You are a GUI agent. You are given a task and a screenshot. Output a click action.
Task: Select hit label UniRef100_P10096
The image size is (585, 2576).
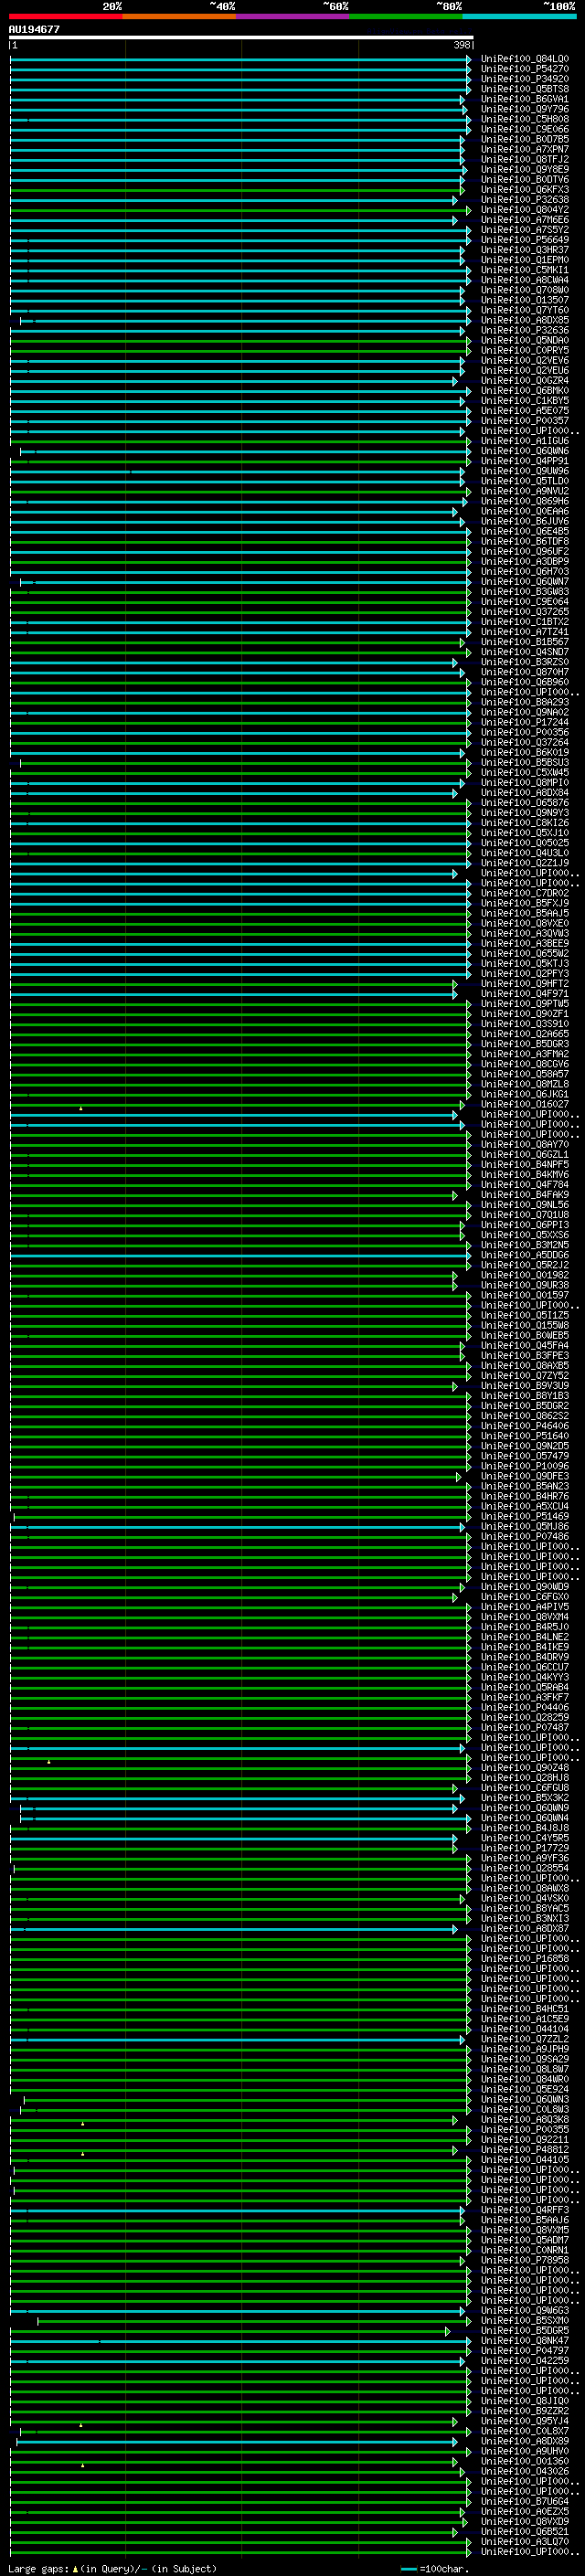pyautogui.click(x=525, y=1466)
